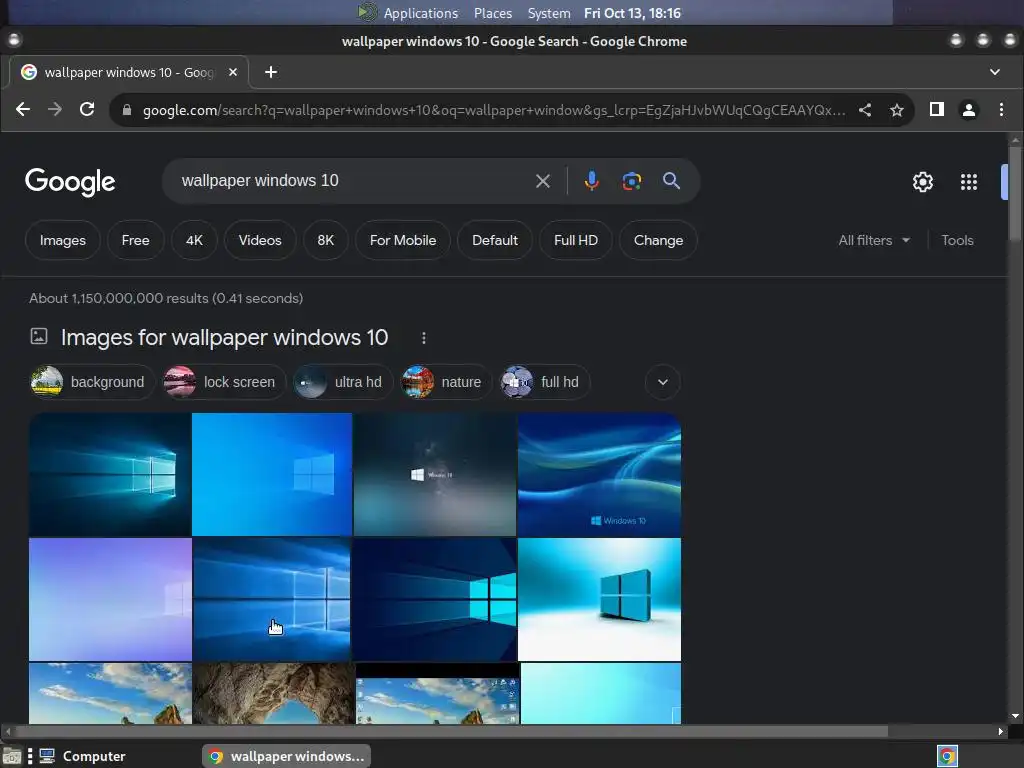
Task: Select the lock screen image suggestion
Action: 225,382
